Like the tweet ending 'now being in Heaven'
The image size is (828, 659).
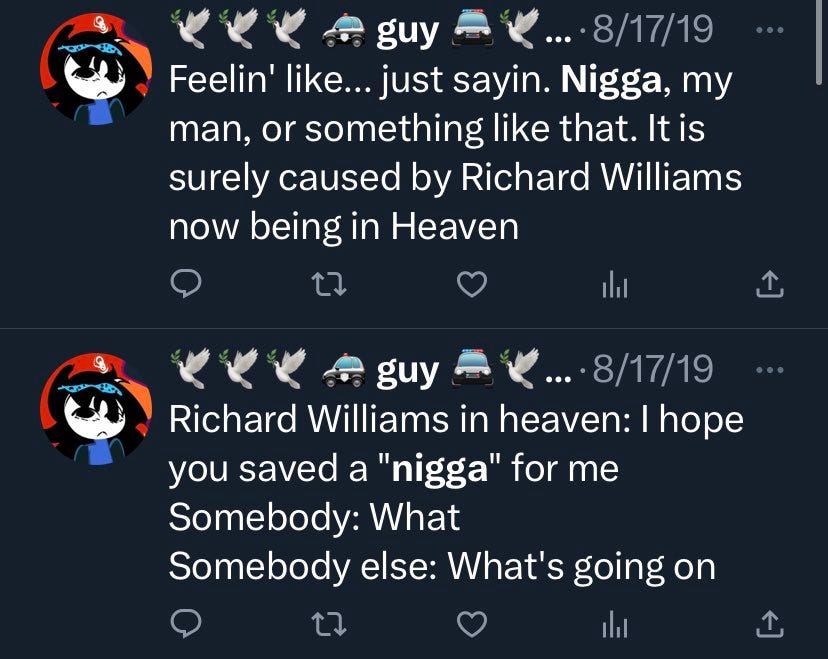[x=472, y=284]
